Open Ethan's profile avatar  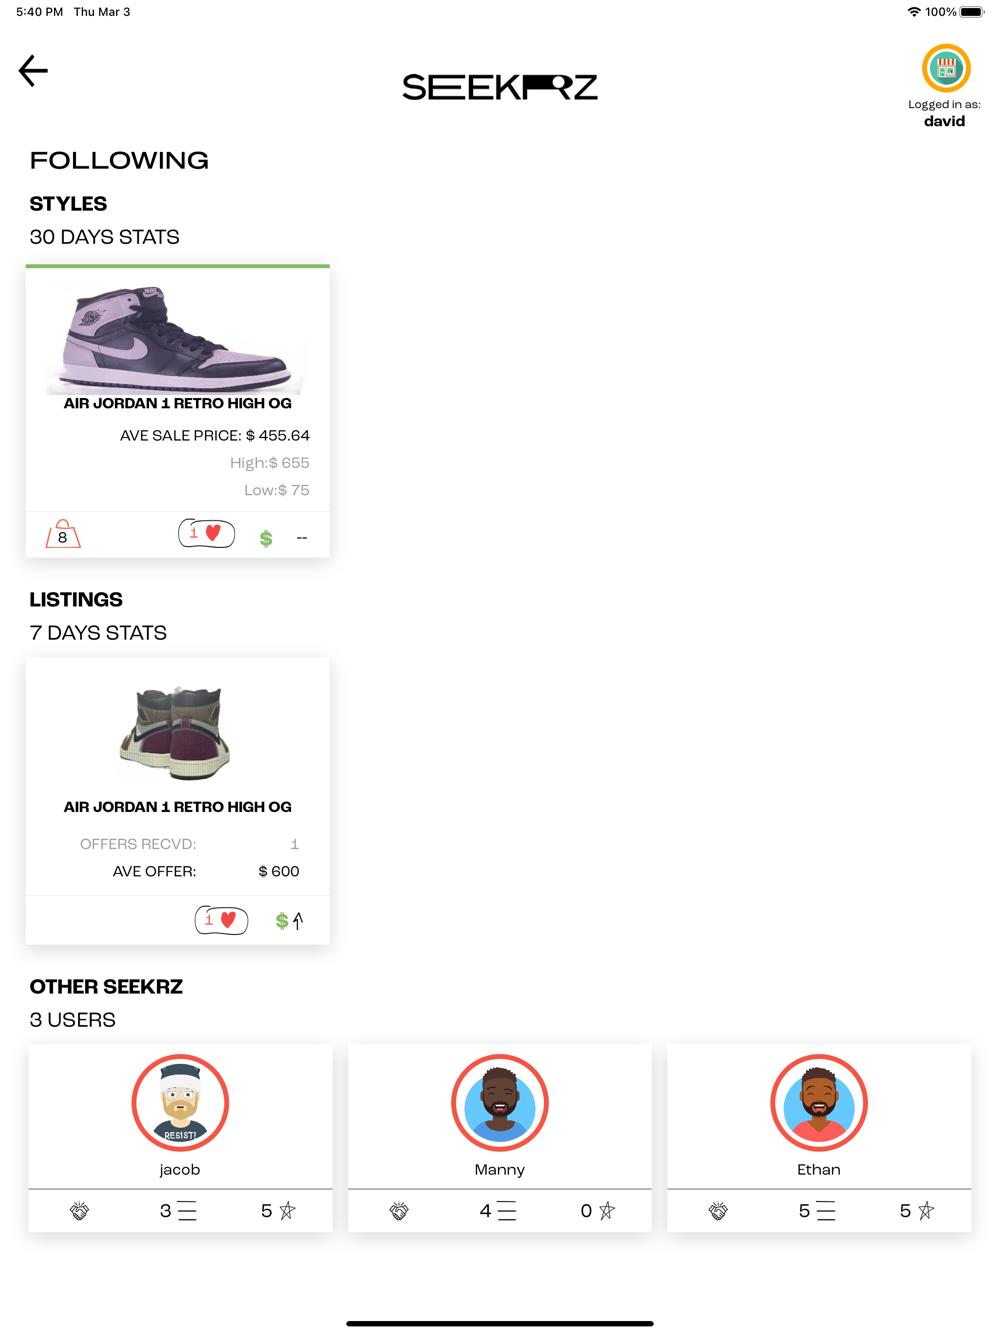pyautogui.click(x=819, y=1103)
